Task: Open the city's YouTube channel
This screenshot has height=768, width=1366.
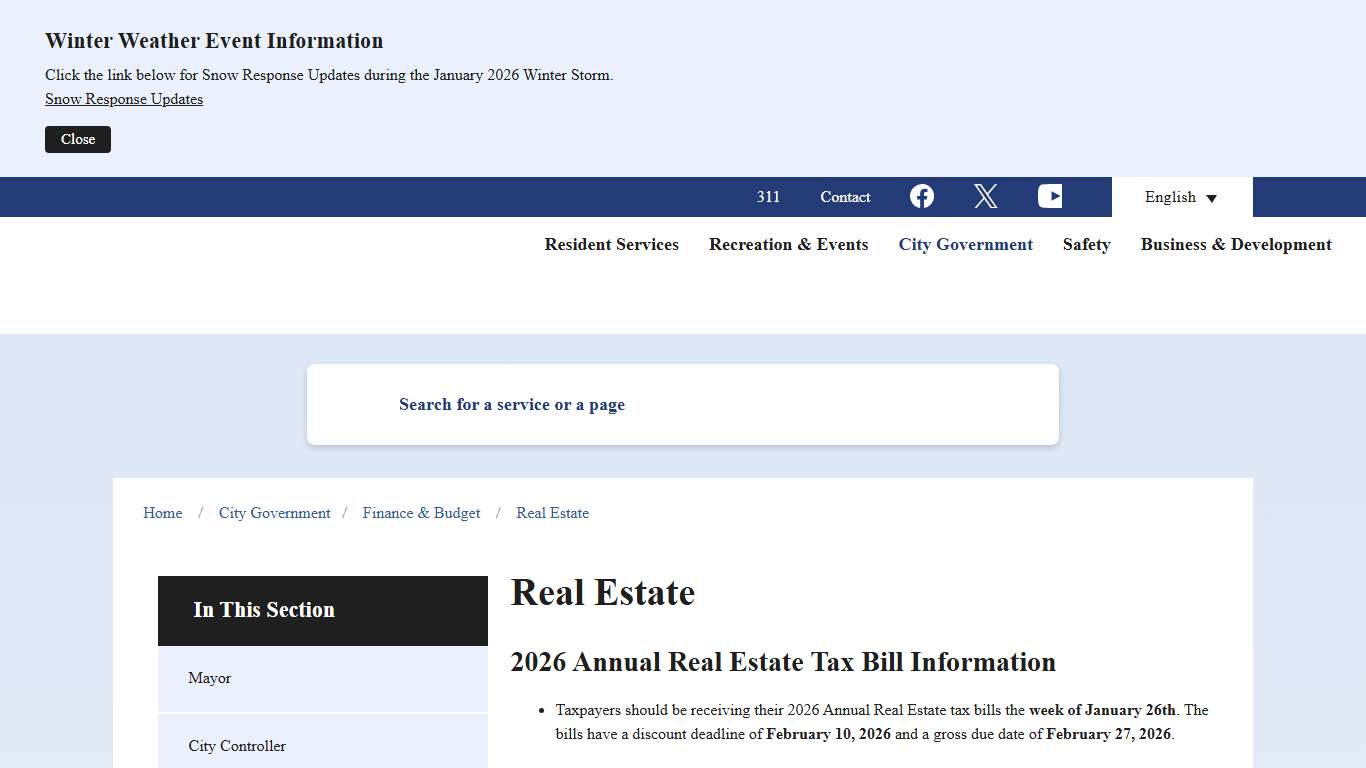Action: (x=1050, y=196)
